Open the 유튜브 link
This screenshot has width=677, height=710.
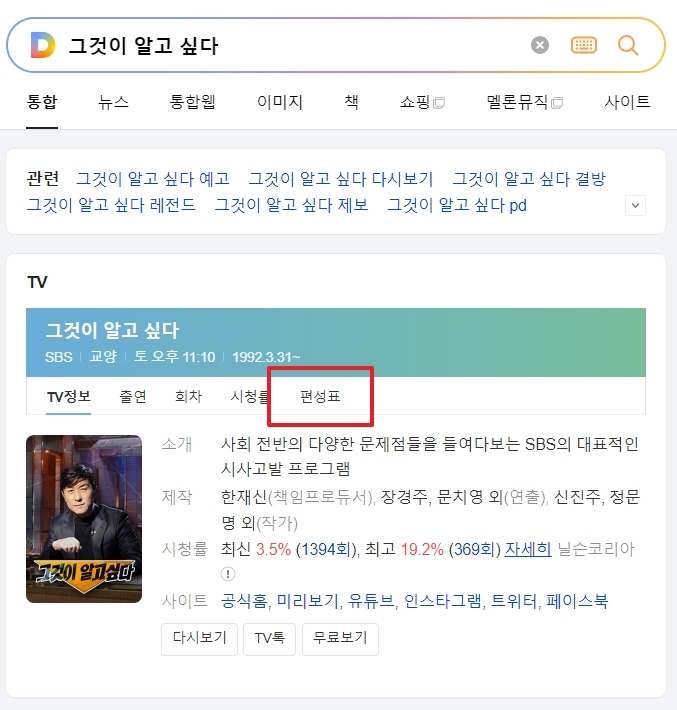370,601
